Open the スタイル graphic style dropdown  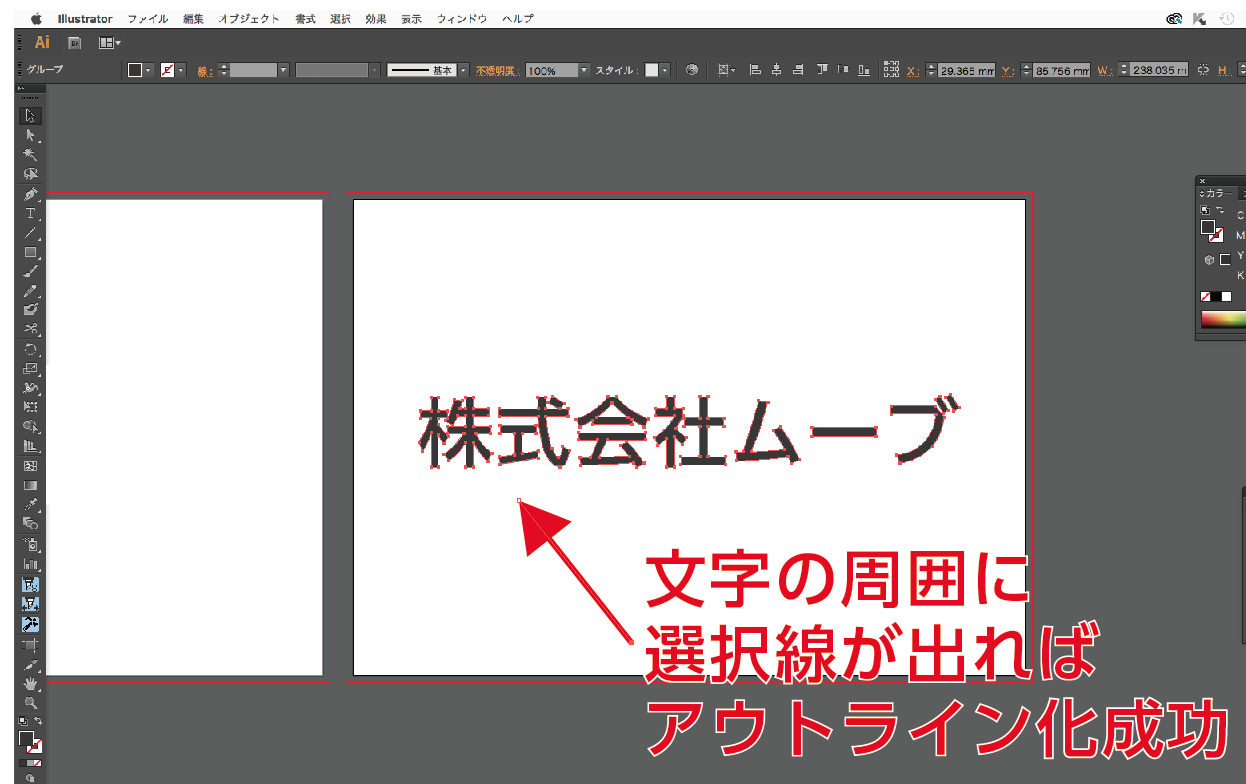tap(665, 70)
